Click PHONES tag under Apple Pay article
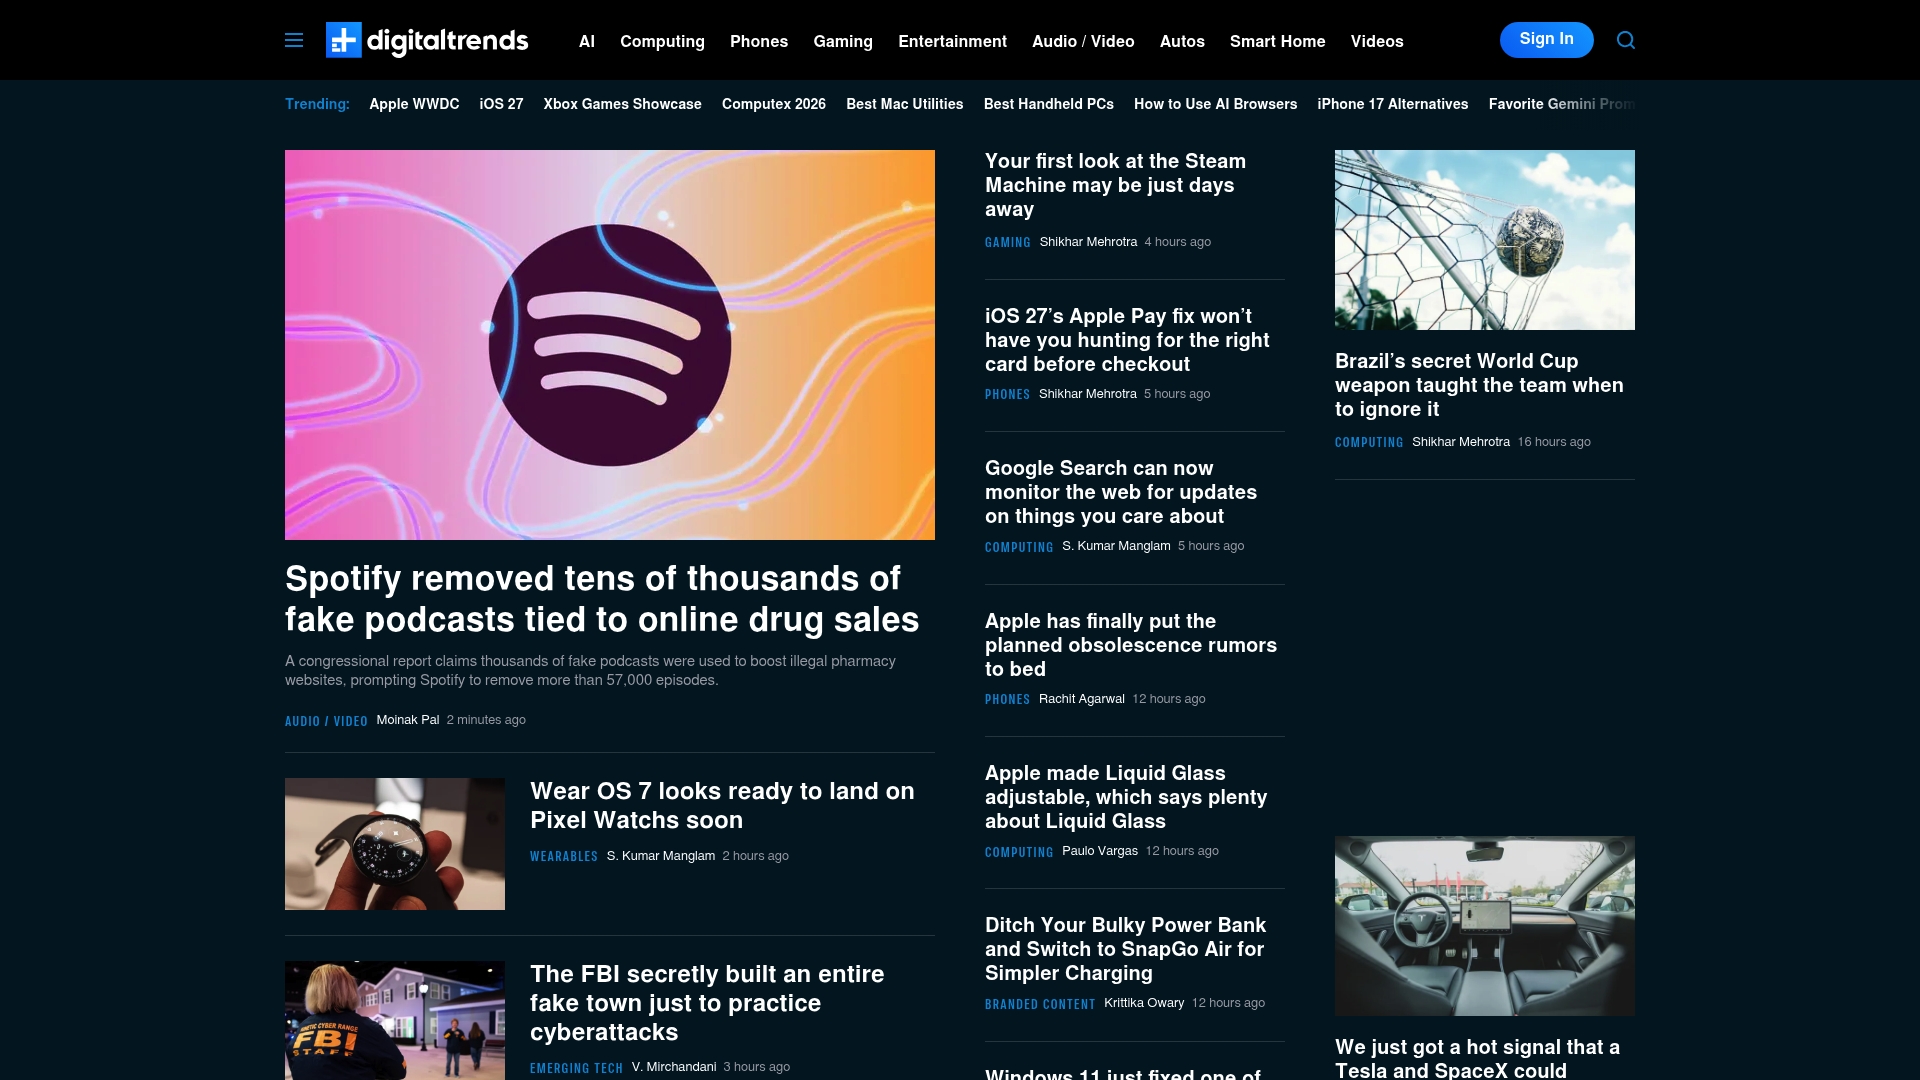Screen dimensions: 1920x1080 pyautogui.click(x=1007, y=395)
